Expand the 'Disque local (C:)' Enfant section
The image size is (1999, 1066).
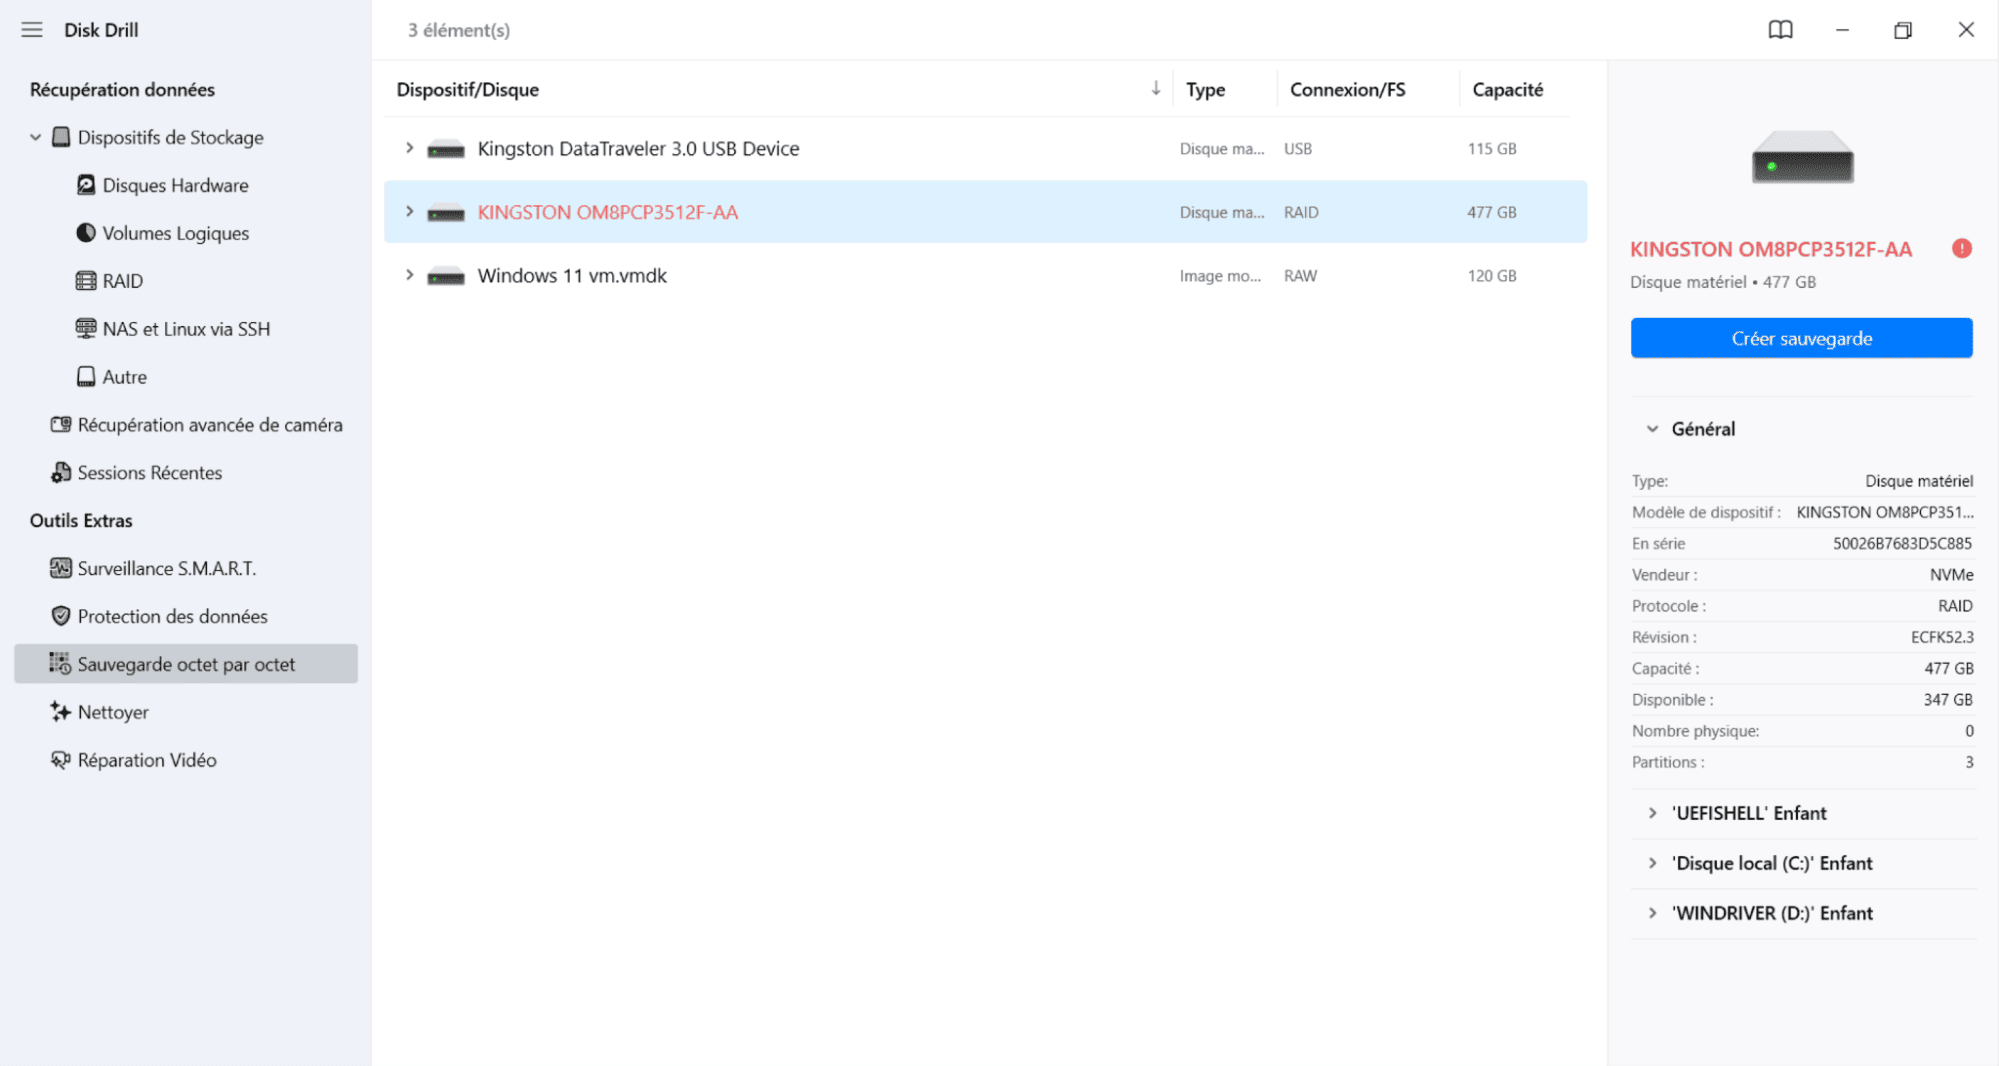(1653, 863)
